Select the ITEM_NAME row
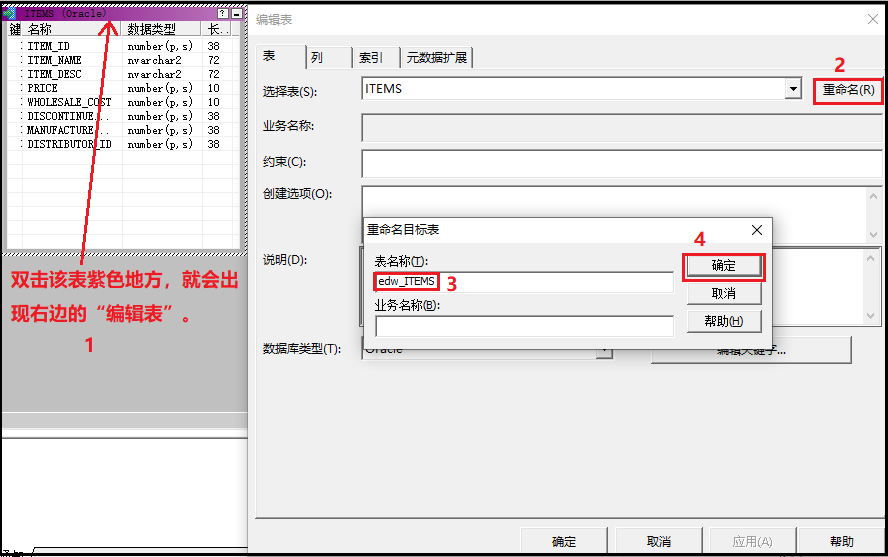This screenshot has width=888, height=557. point(124,60)
